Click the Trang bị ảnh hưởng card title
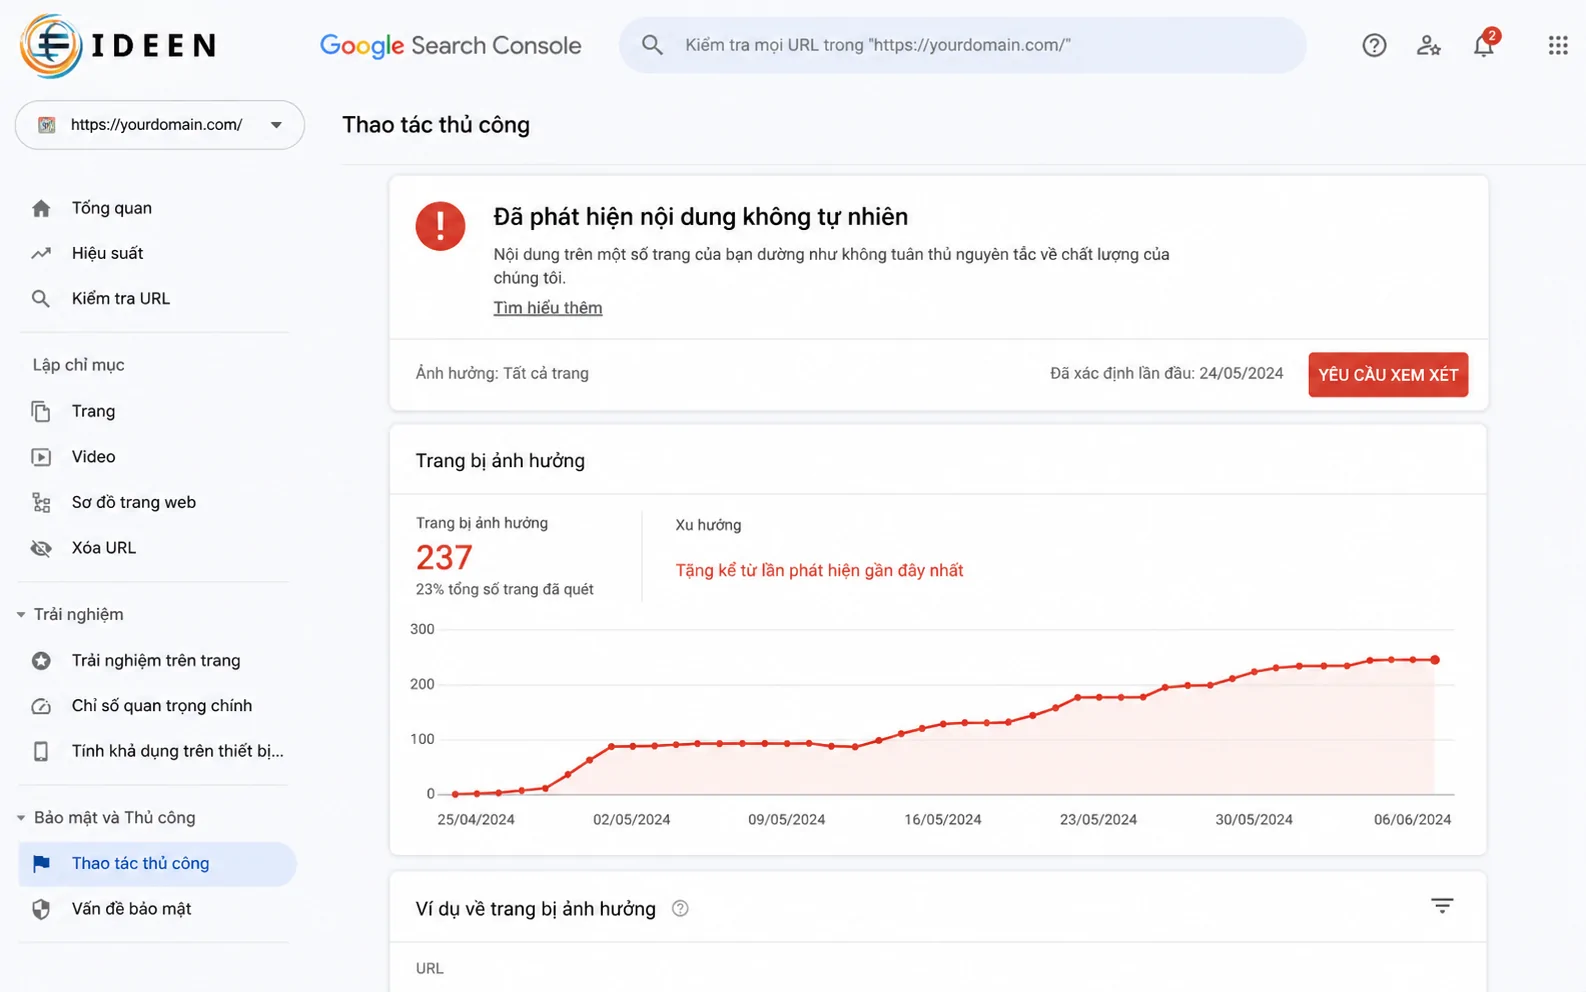Screen dimensions: 1586x992 click(x=500, y=461)
